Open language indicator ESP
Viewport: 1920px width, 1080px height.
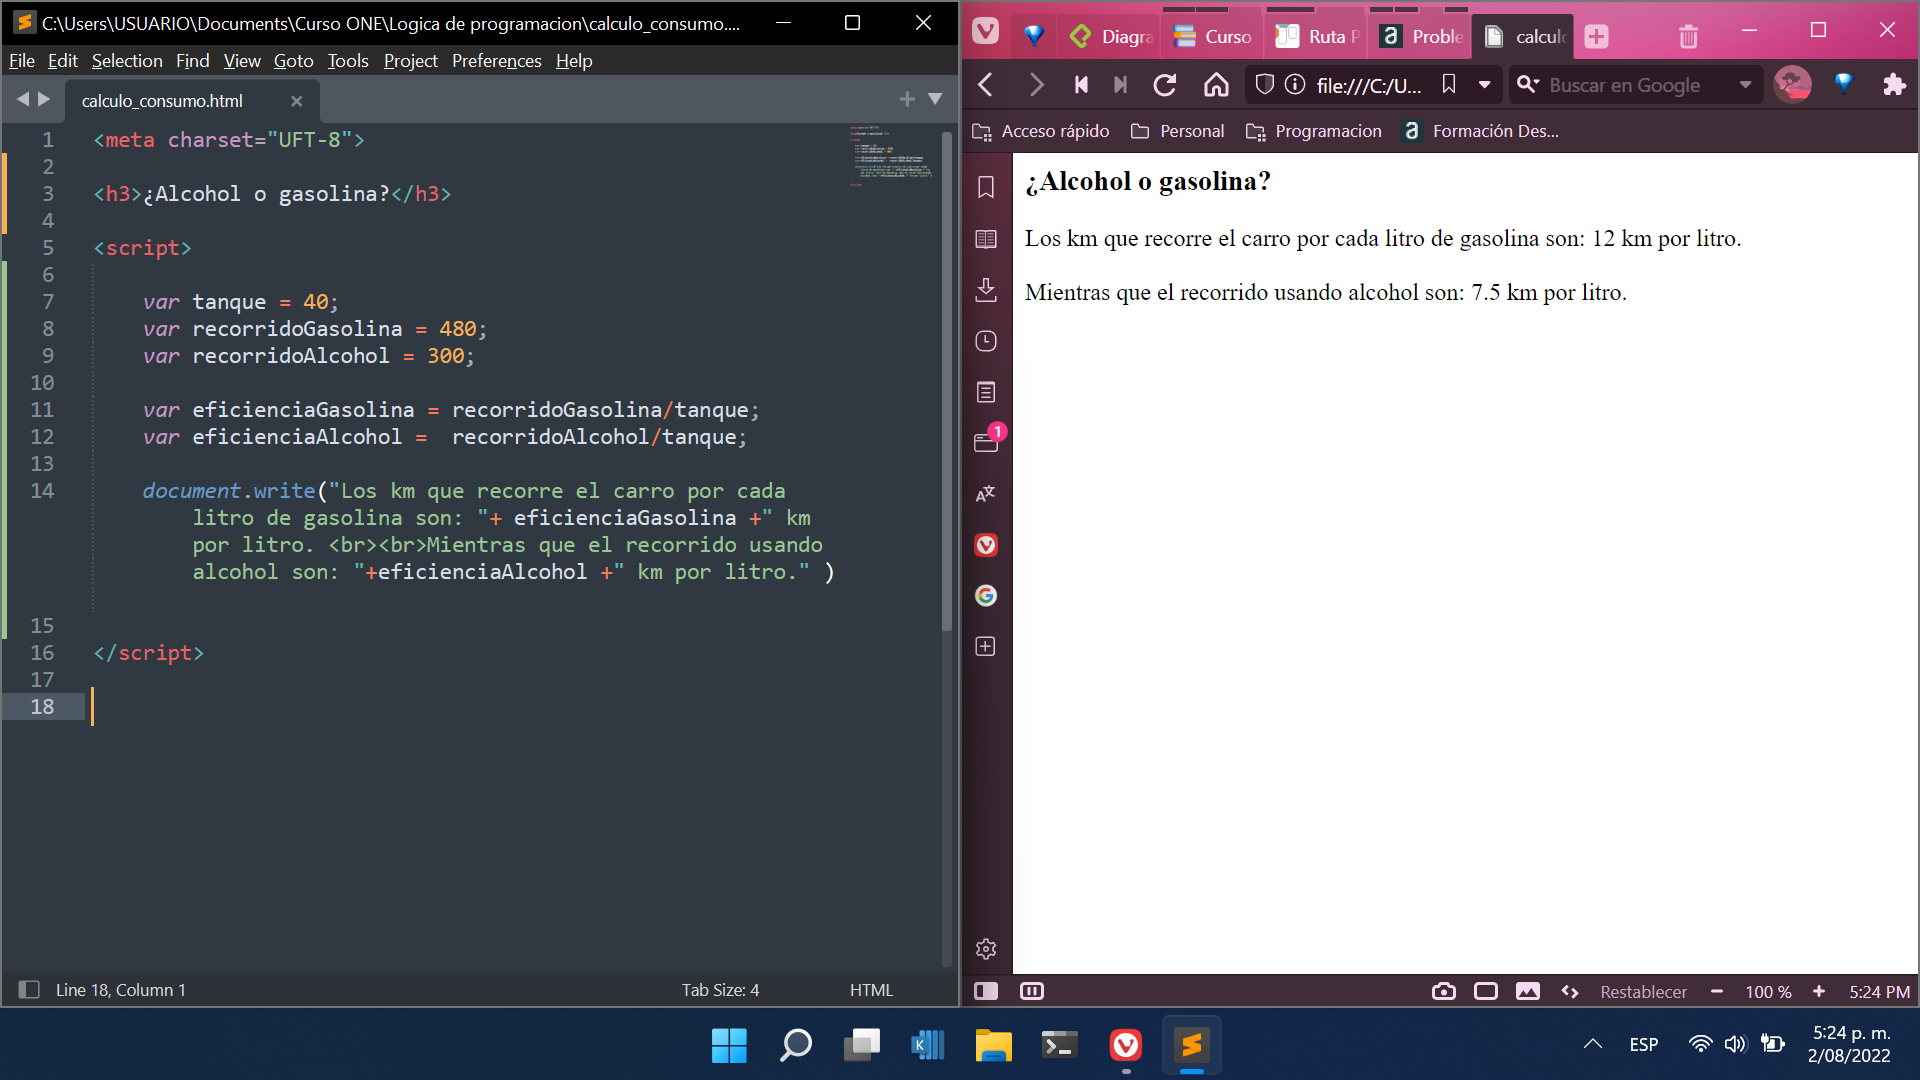1644,1044
